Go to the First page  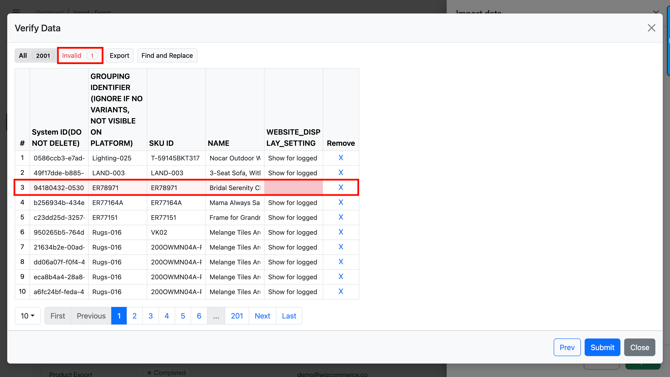tap(58, 316)
